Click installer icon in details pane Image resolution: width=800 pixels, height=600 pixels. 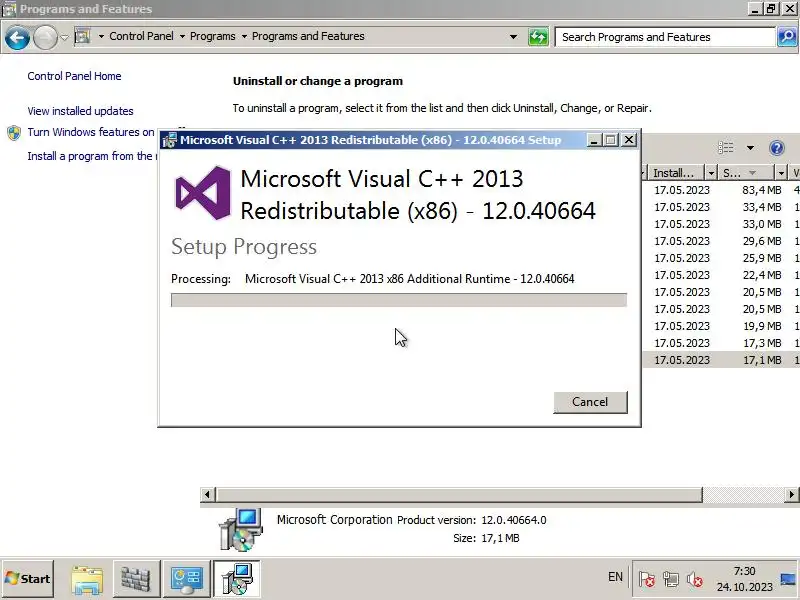coord(241,530)
